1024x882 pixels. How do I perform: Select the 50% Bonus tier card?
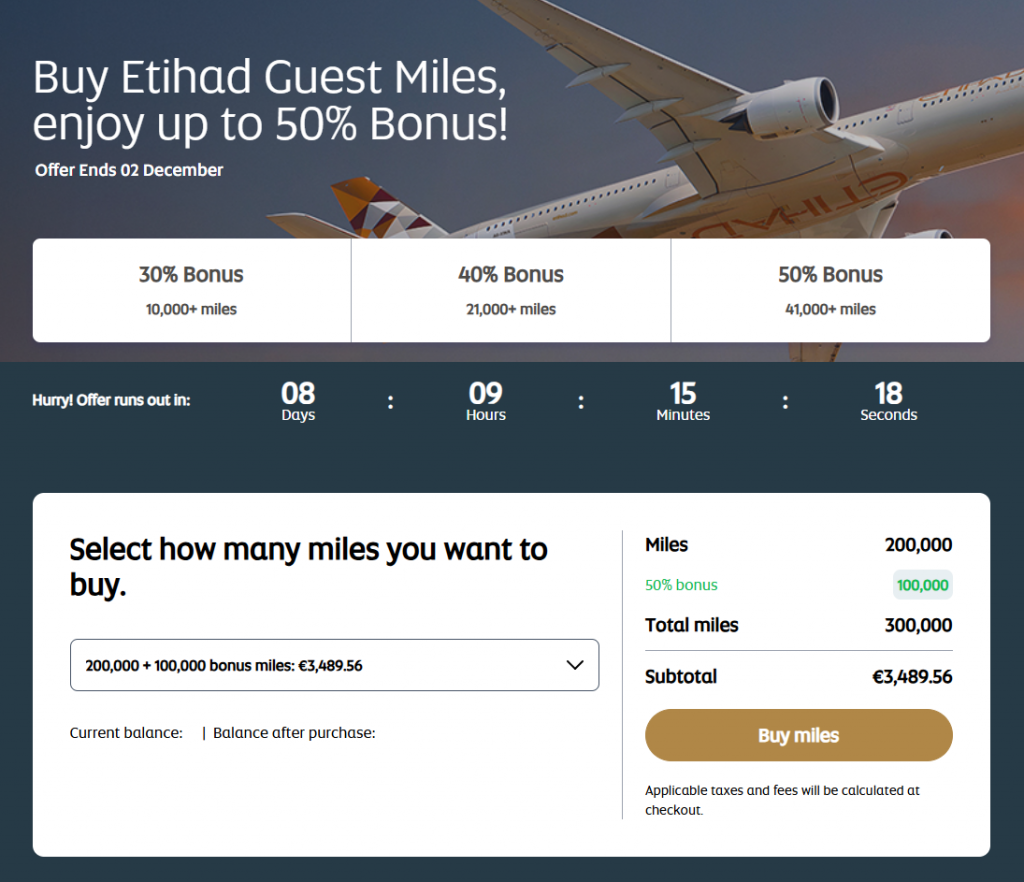point(831,289)
